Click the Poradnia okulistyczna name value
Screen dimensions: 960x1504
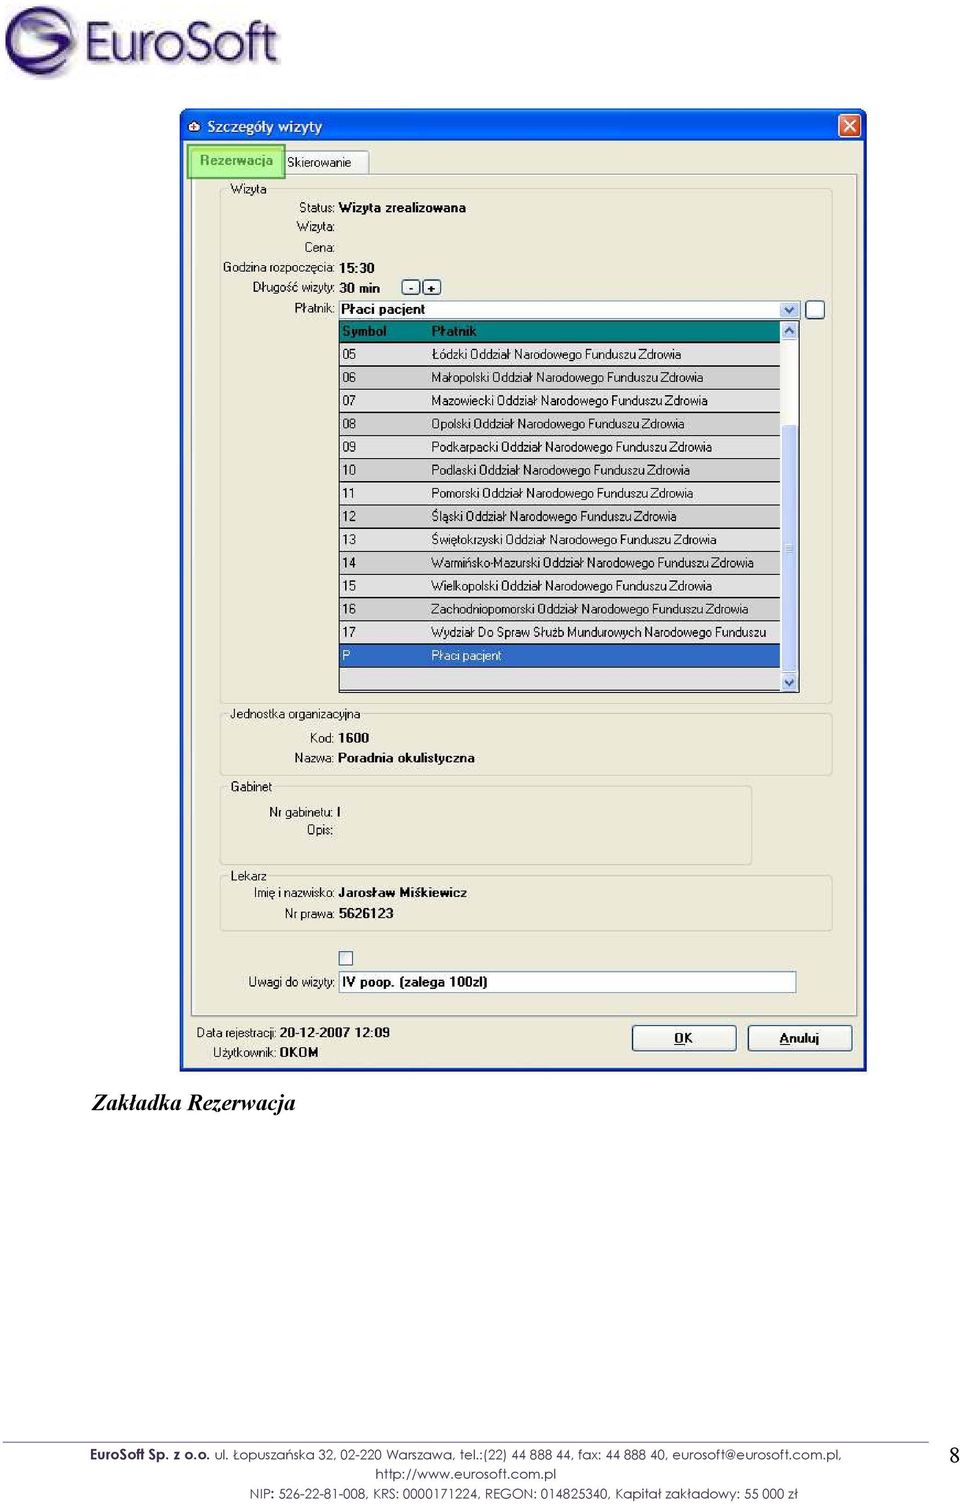click(406, 758)
